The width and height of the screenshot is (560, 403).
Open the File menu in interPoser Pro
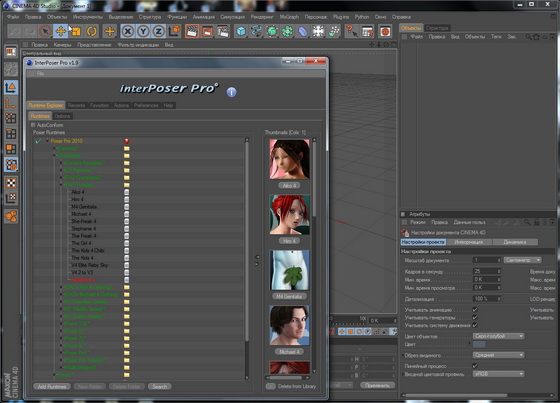pos(40,74)
